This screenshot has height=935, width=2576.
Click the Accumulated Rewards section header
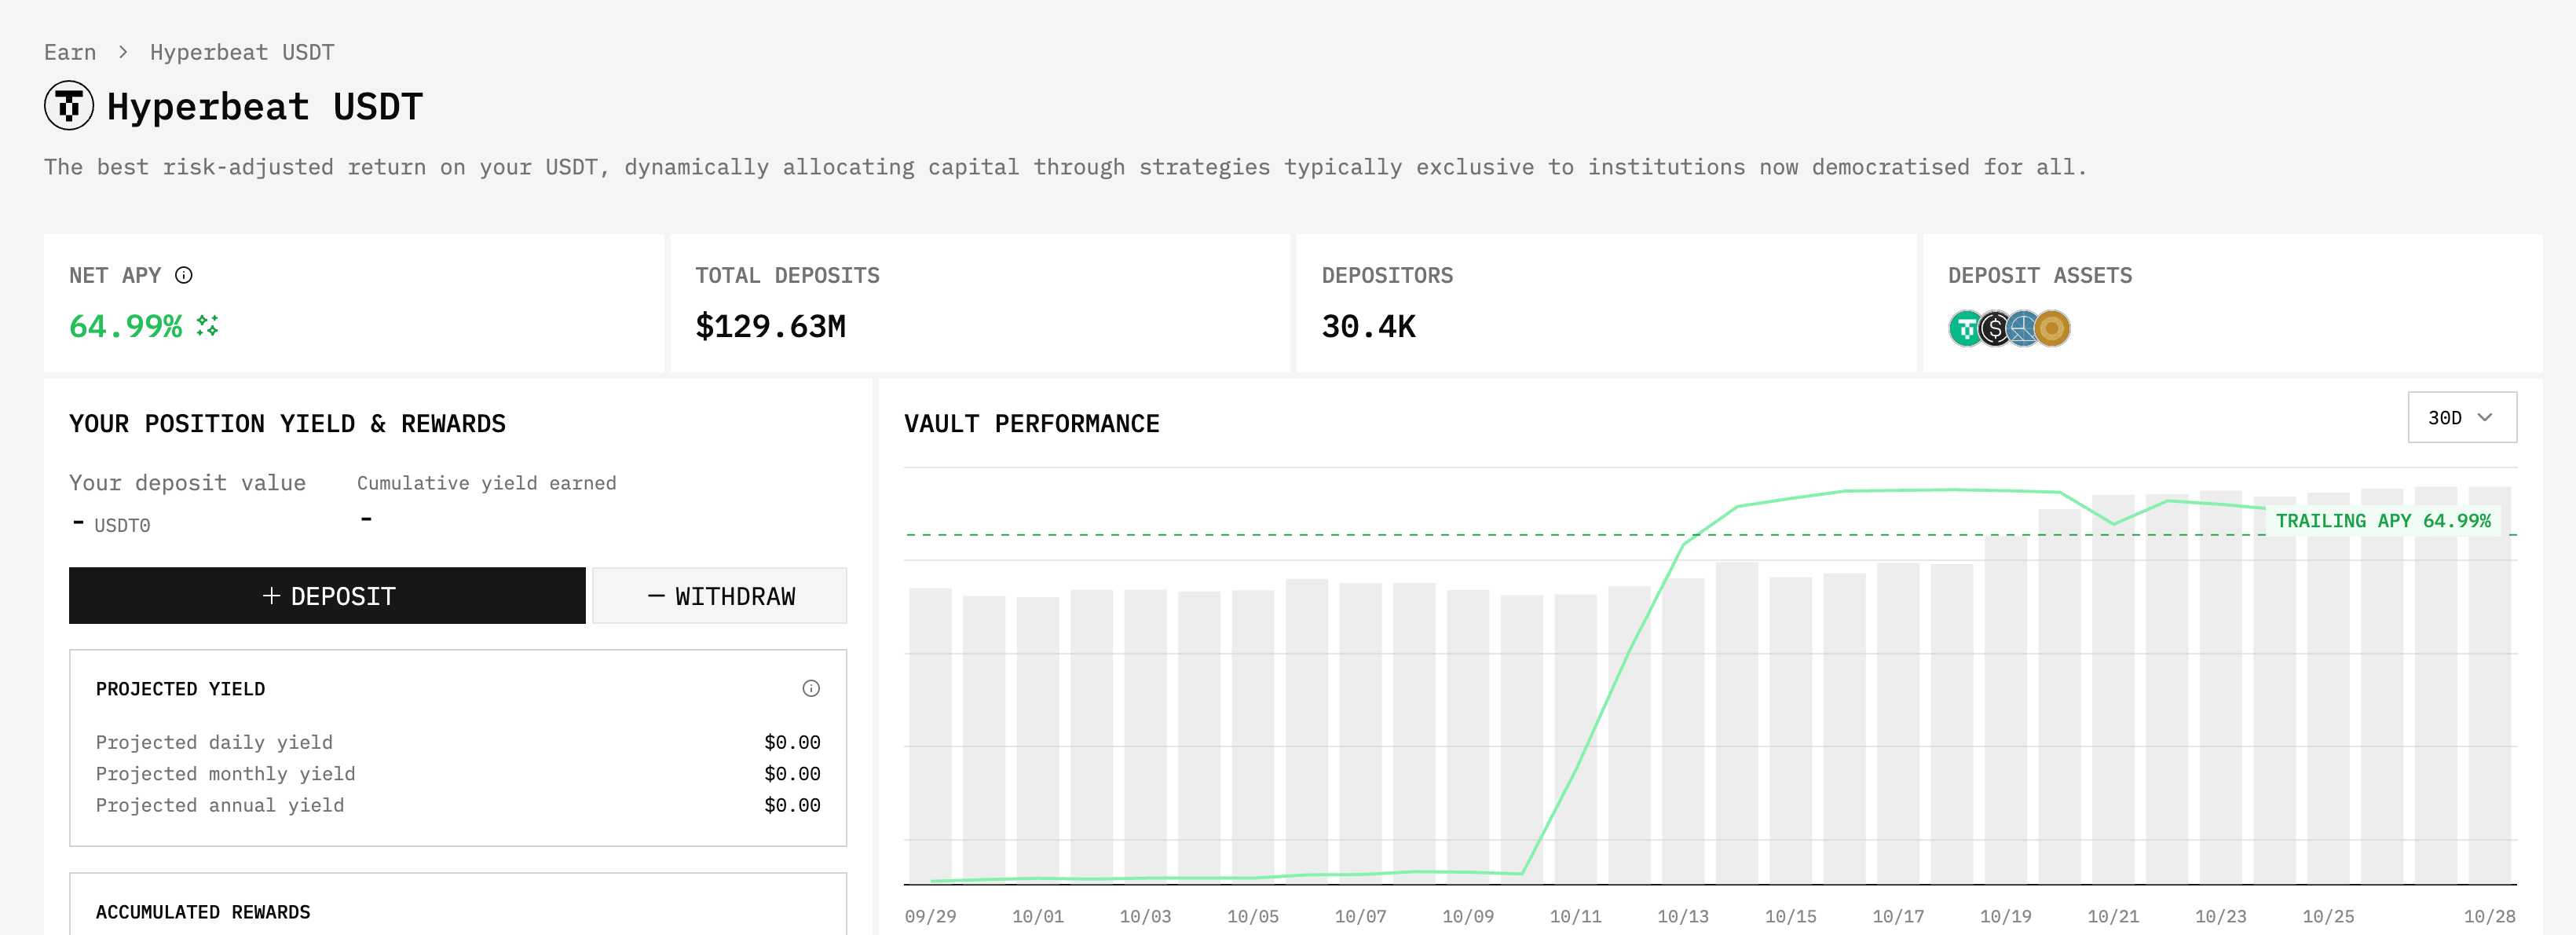click(203, 912)
